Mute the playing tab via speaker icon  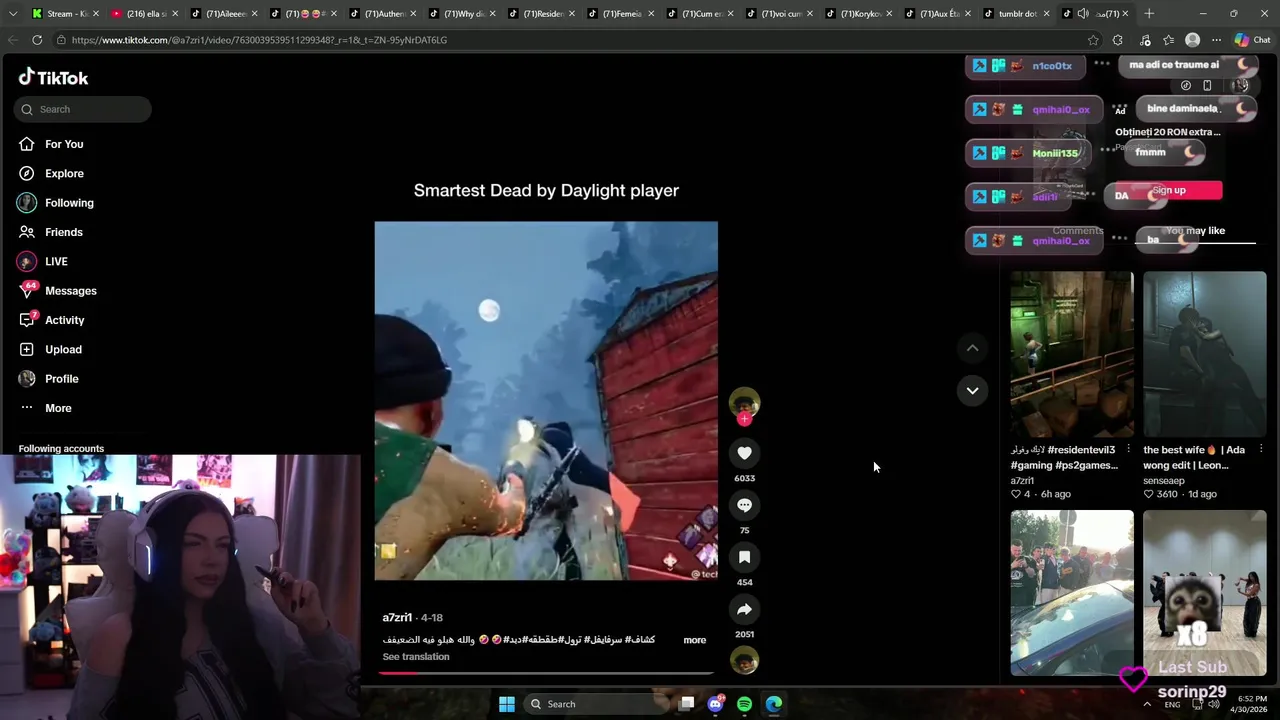point(1083,14)
